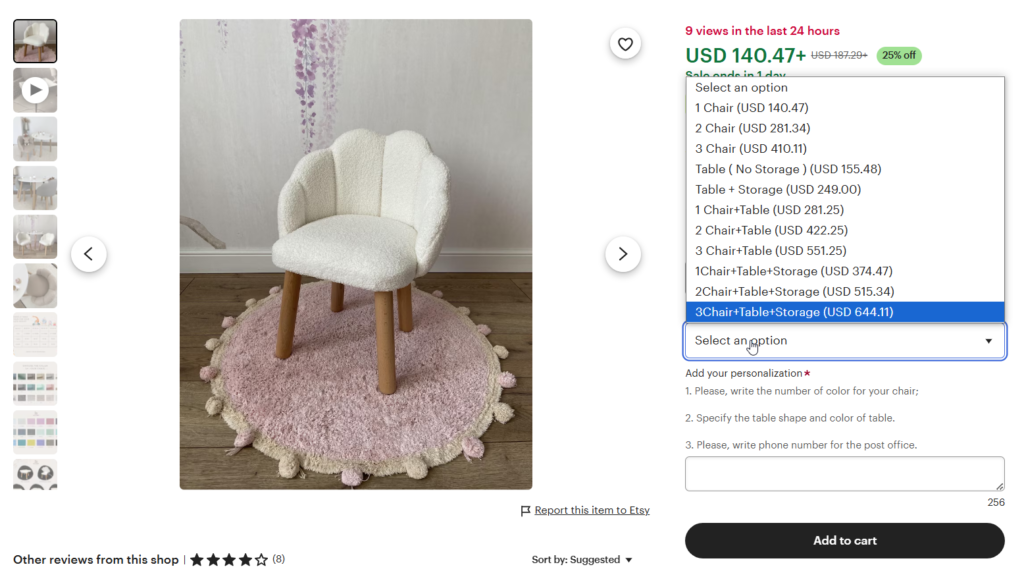
Task: Play the product video thumbnail
Action: [35, 91]
